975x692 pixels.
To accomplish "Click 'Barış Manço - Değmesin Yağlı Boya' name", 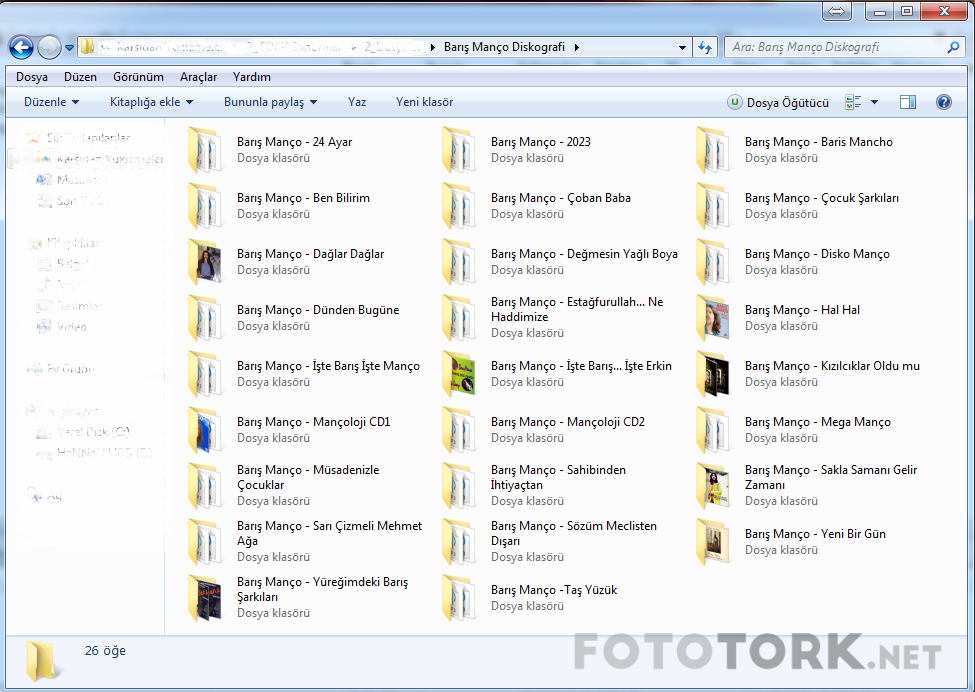I will coord(585,254).
